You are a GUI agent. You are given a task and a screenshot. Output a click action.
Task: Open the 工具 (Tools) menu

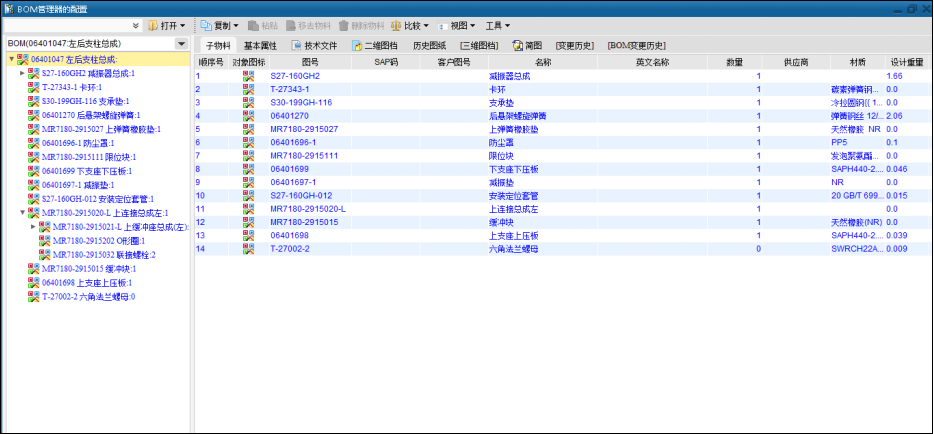click(497, 25)
